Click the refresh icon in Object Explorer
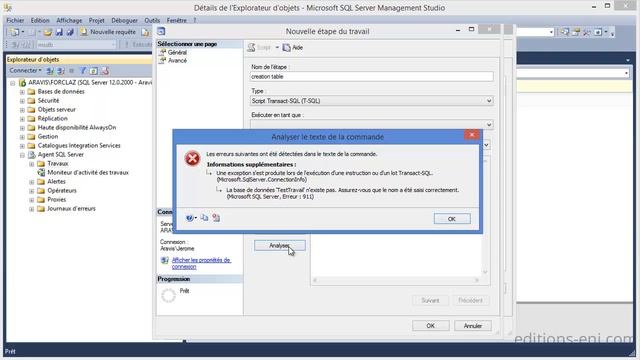Viewport: 640px width, 360px height. [94, 71]
